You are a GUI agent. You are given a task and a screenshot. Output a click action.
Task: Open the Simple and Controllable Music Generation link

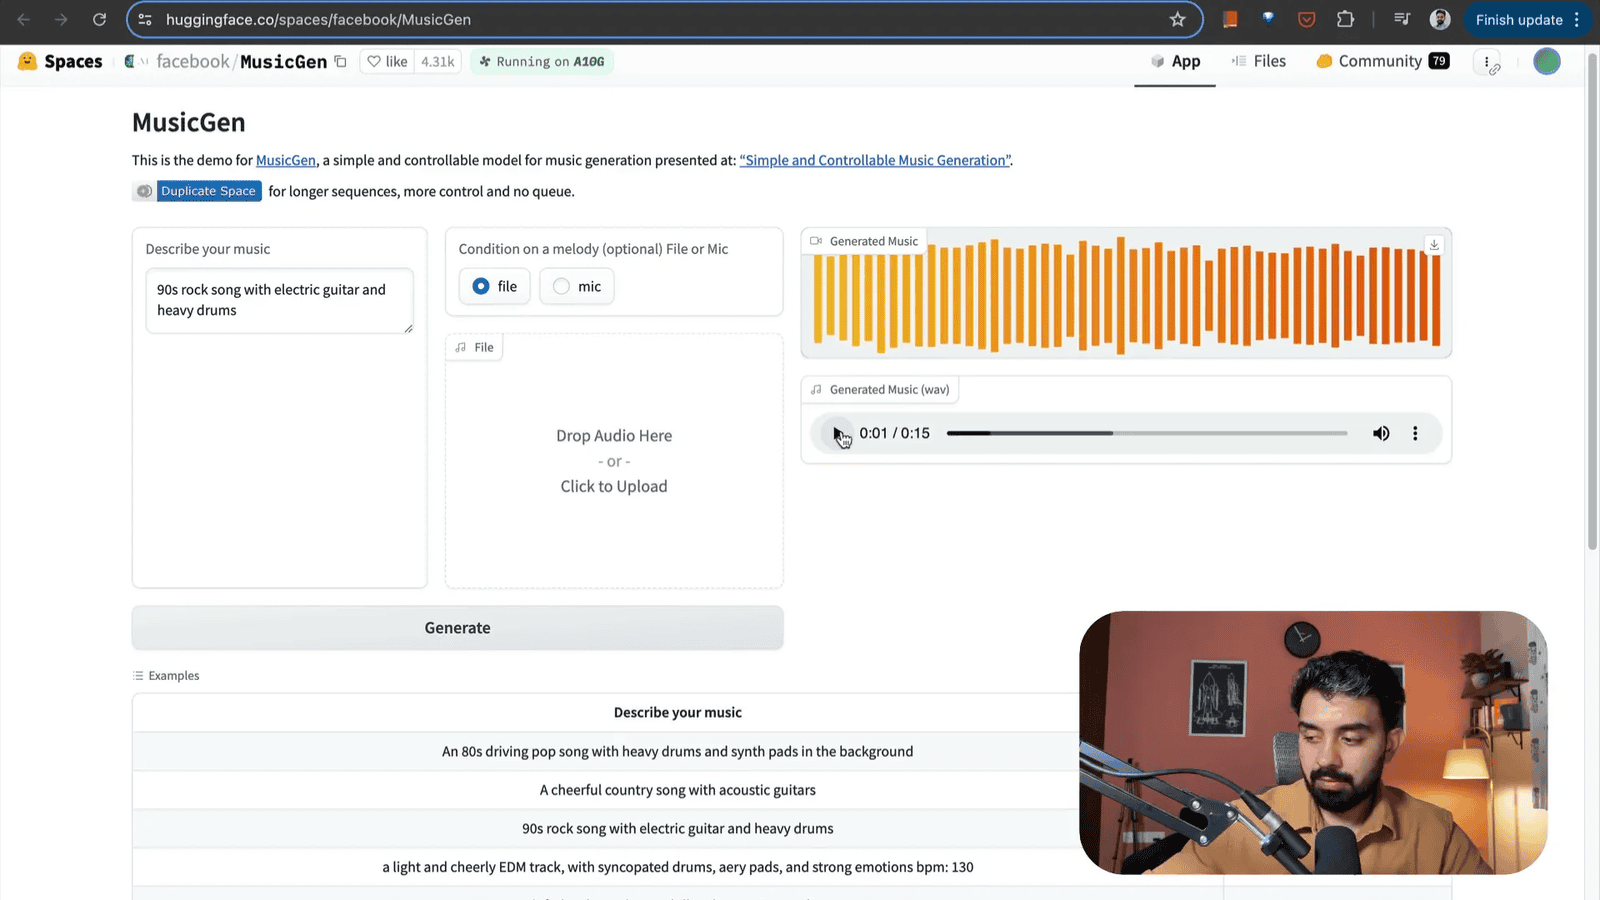click(874, 161)
